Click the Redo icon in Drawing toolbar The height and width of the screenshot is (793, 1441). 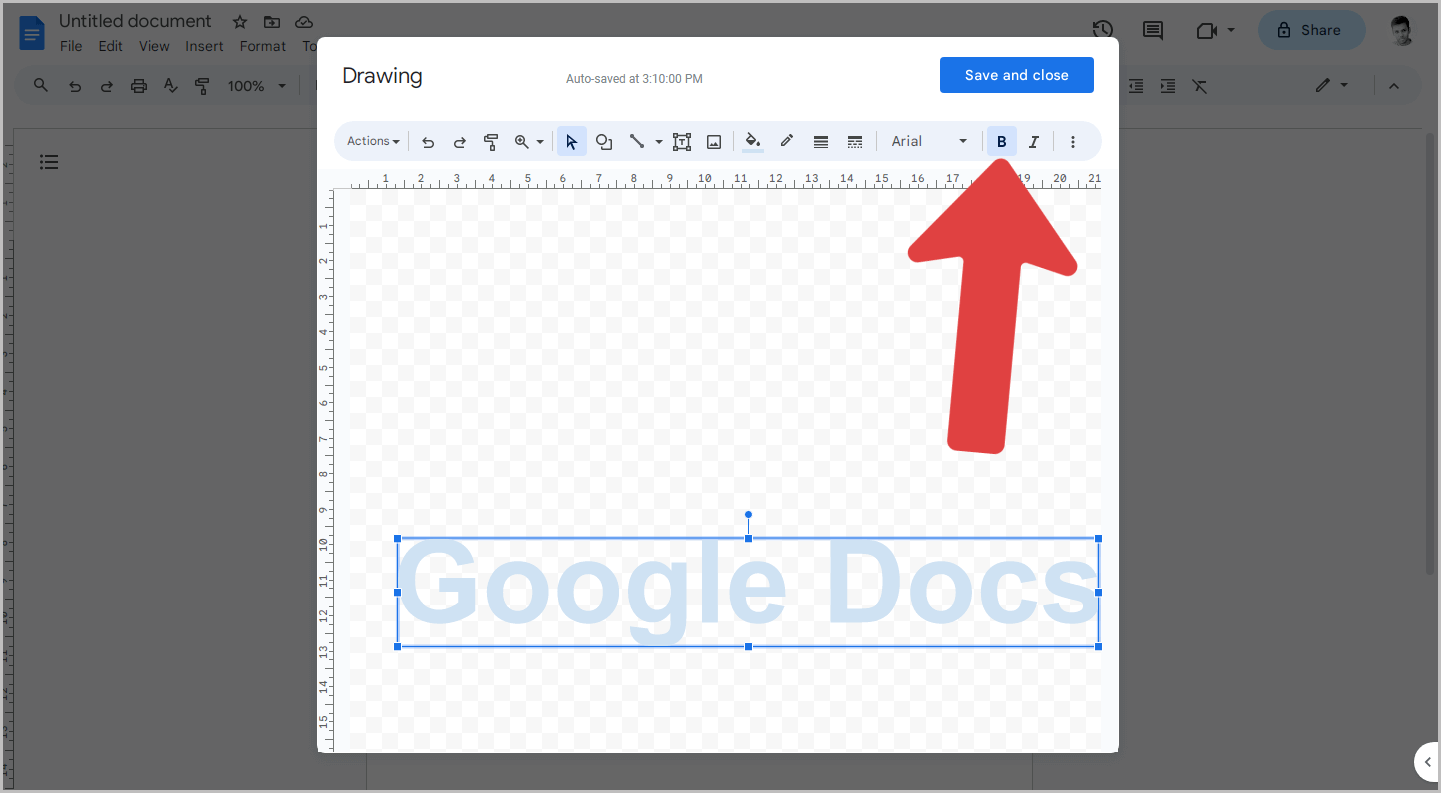460,142
